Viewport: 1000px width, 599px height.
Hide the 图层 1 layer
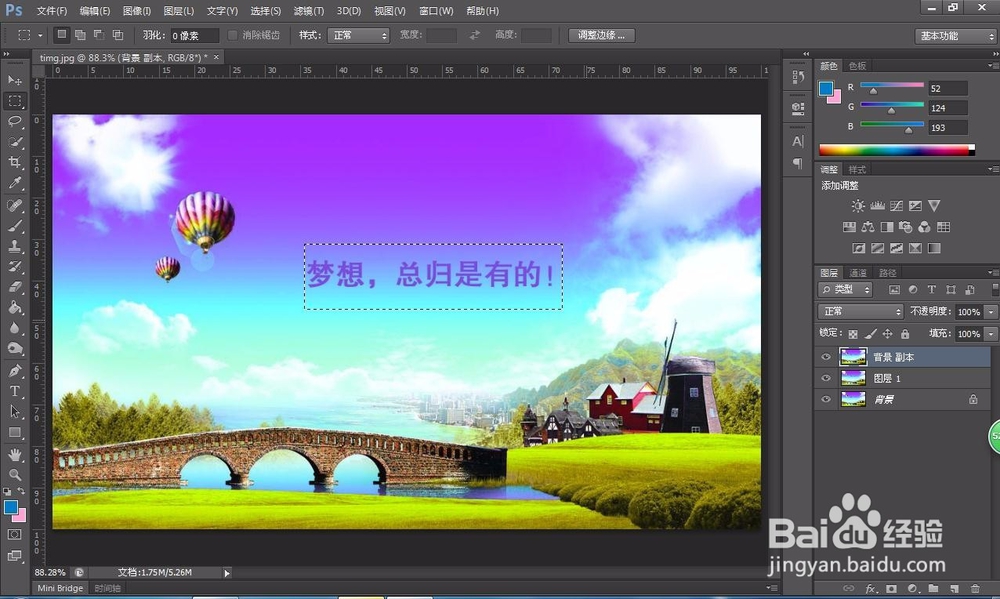pyautogui.click(x=825, y=378)
